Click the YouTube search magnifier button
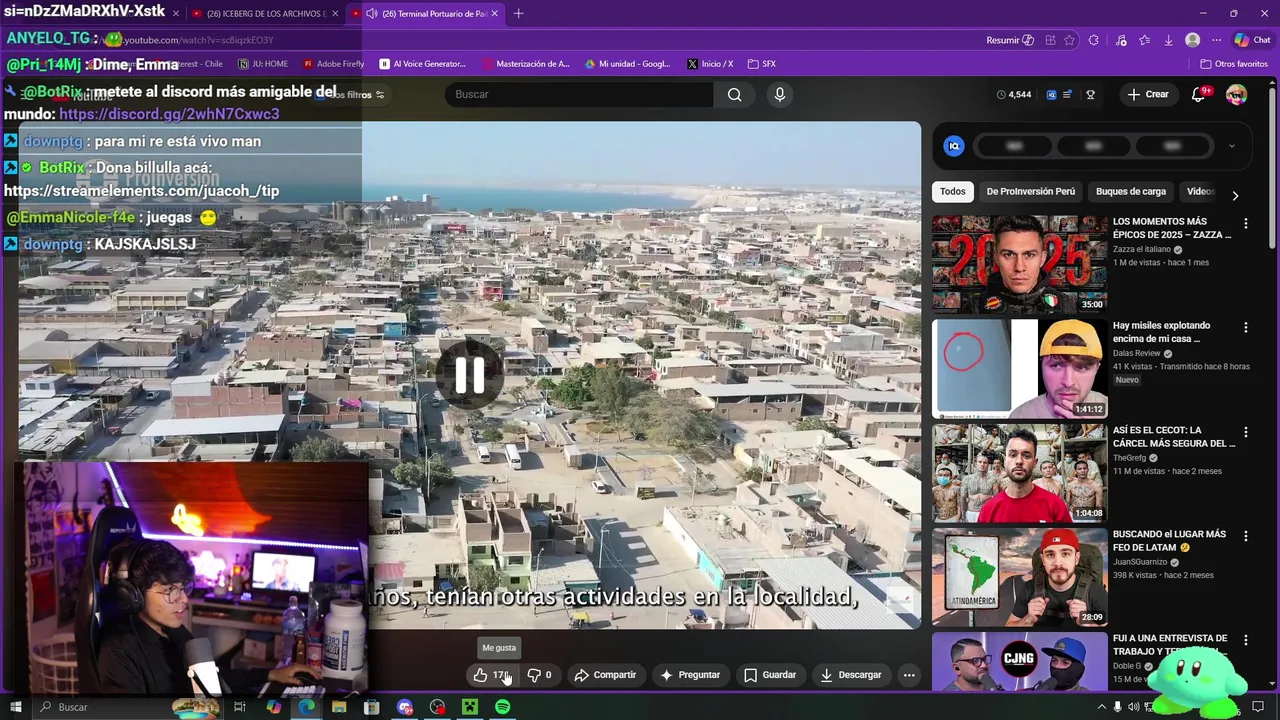 click(x=735, y=94)
